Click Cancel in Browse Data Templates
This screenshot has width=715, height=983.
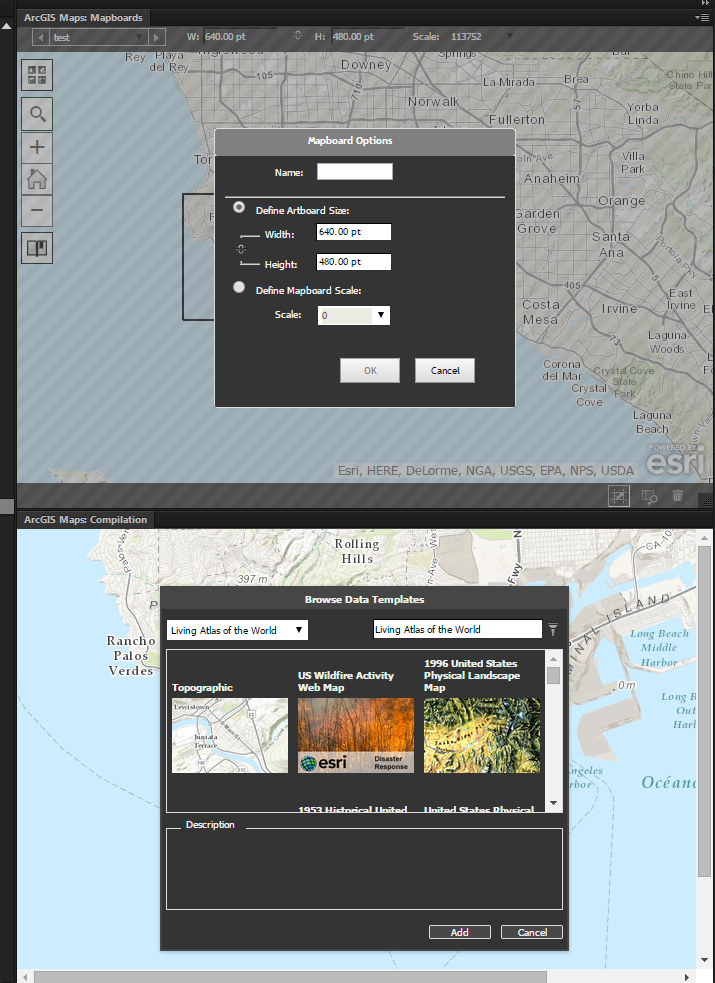coord(532,932)
